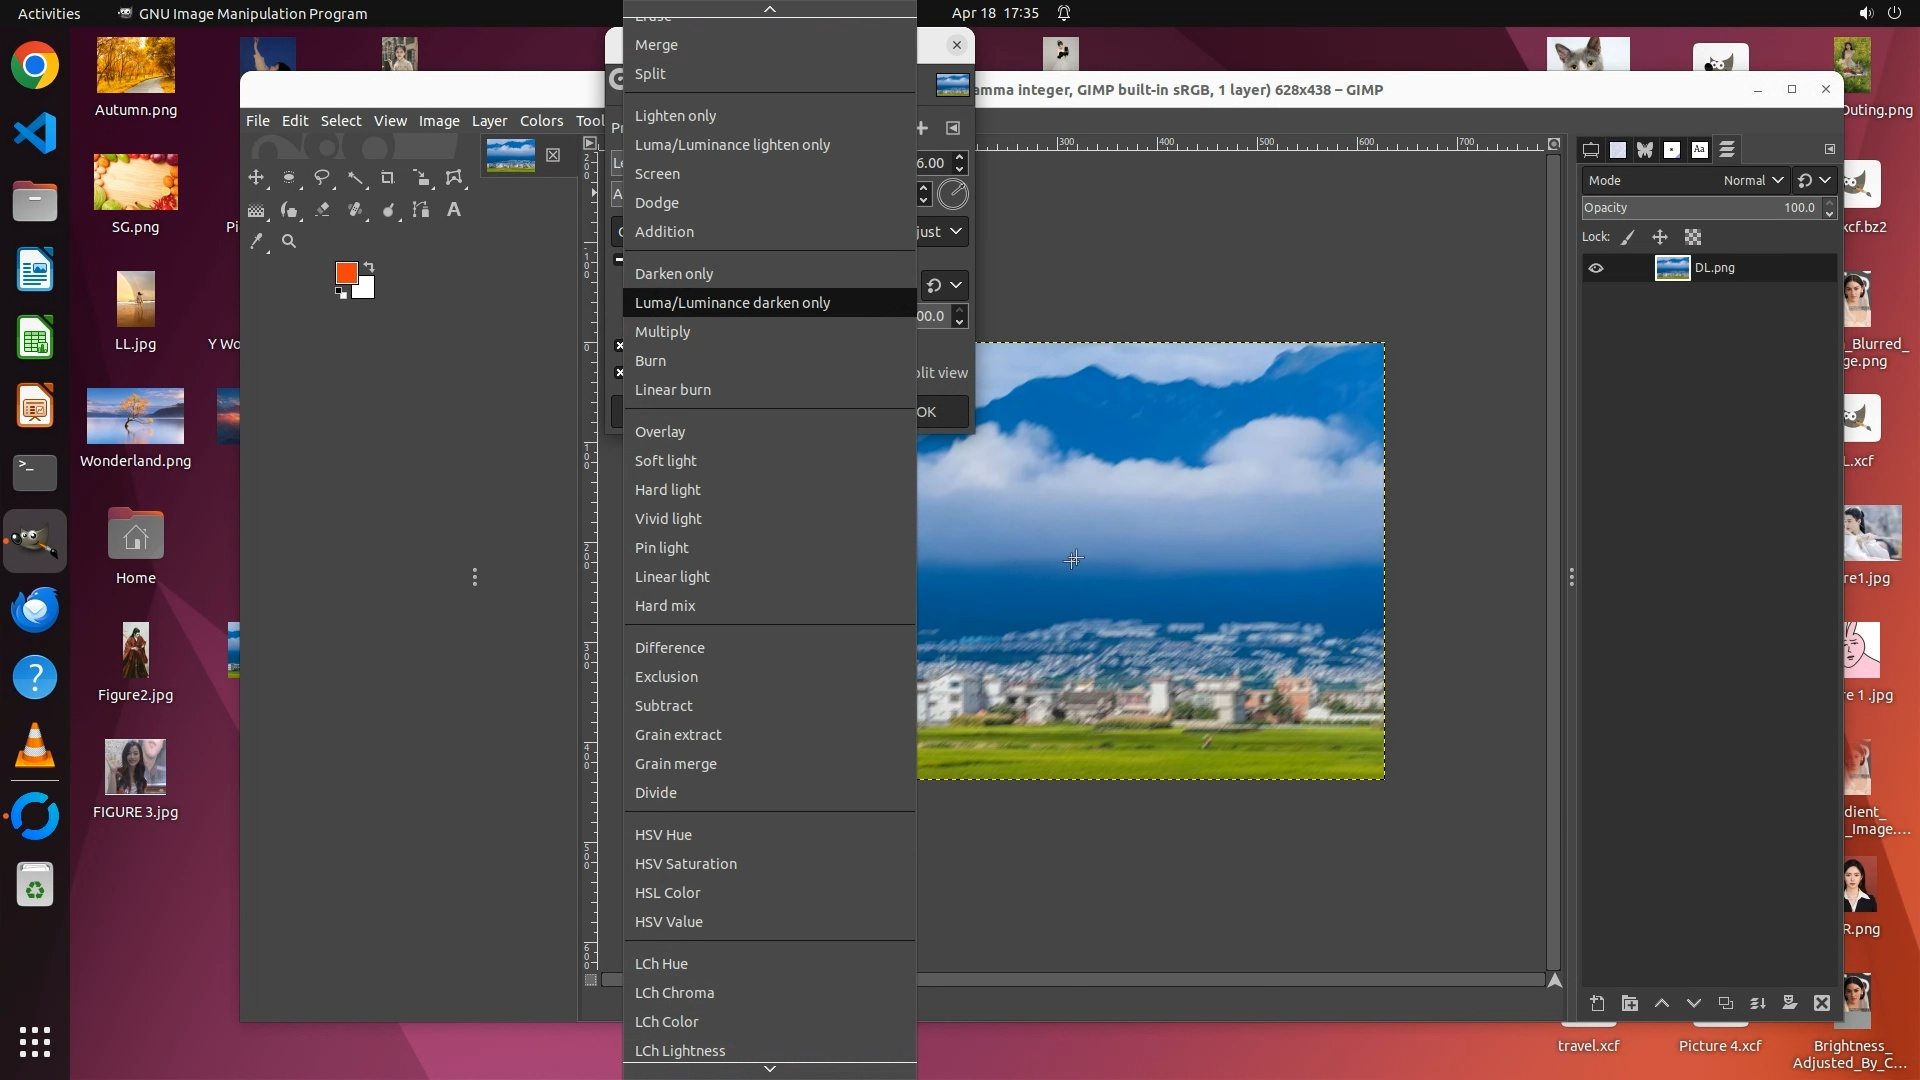Click the orange foreground color swatch
1920x1080 pixels.
coord(346,273)
